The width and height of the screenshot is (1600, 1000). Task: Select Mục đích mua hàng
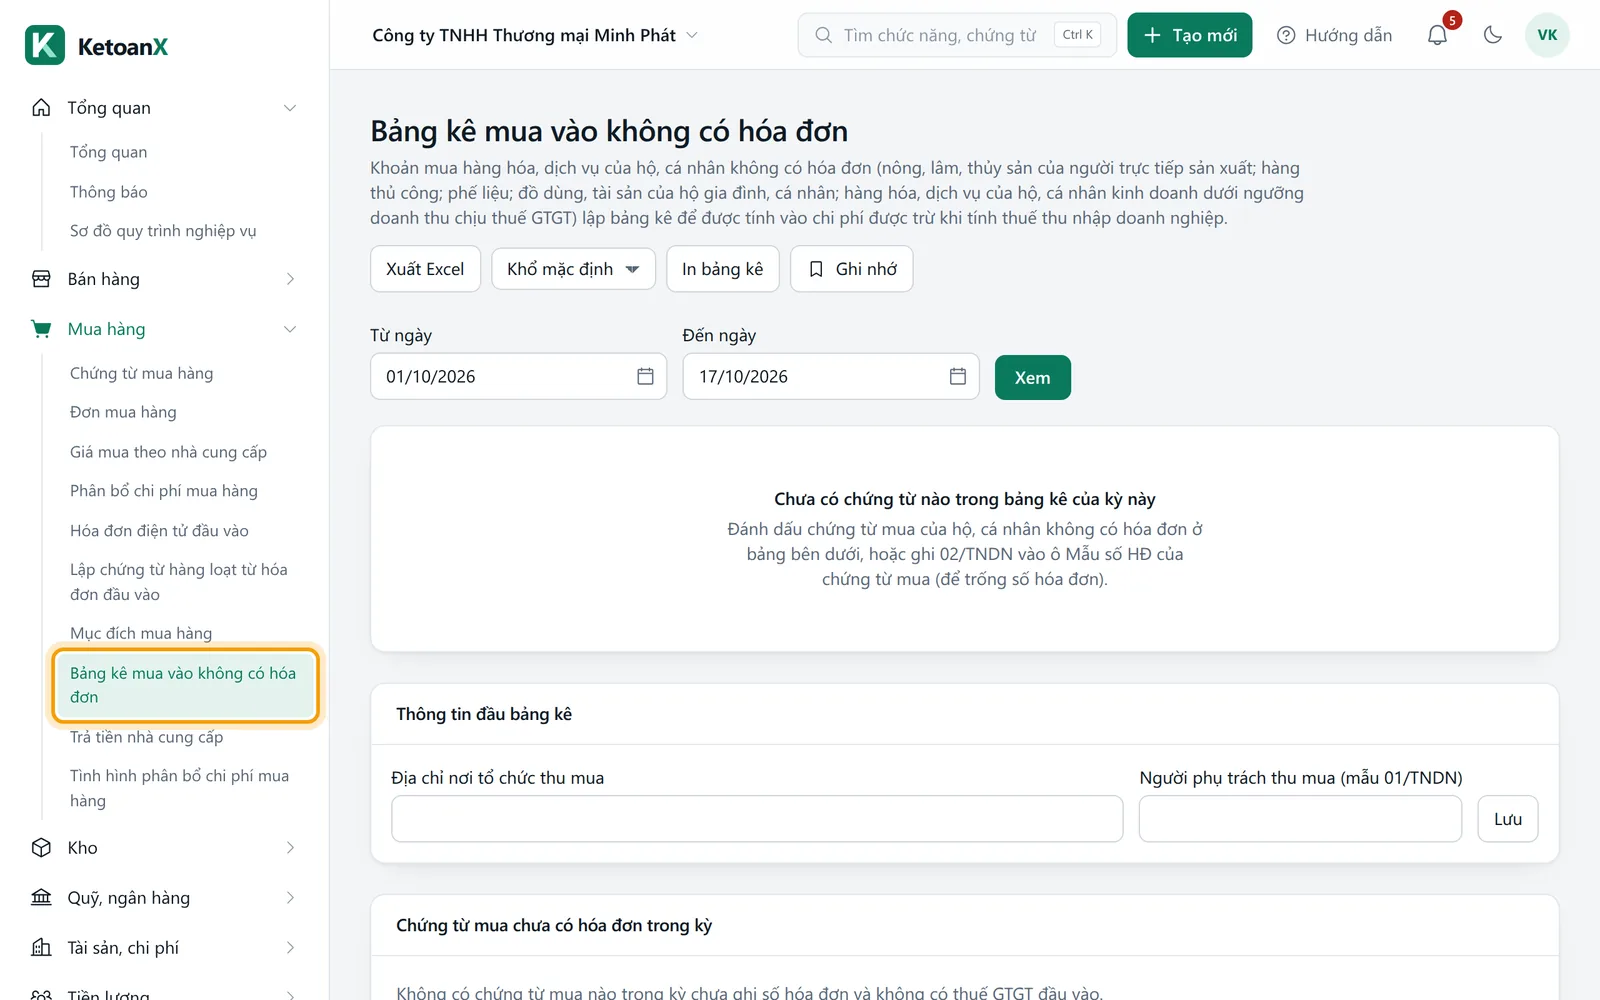pos(141,633)
